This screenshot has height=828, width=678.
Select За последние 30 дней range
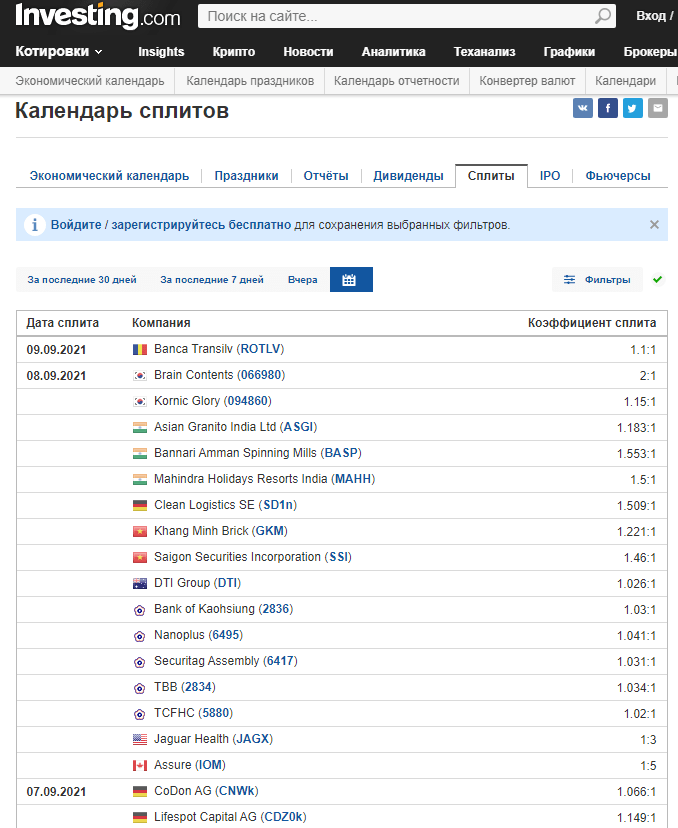point(82,280)
